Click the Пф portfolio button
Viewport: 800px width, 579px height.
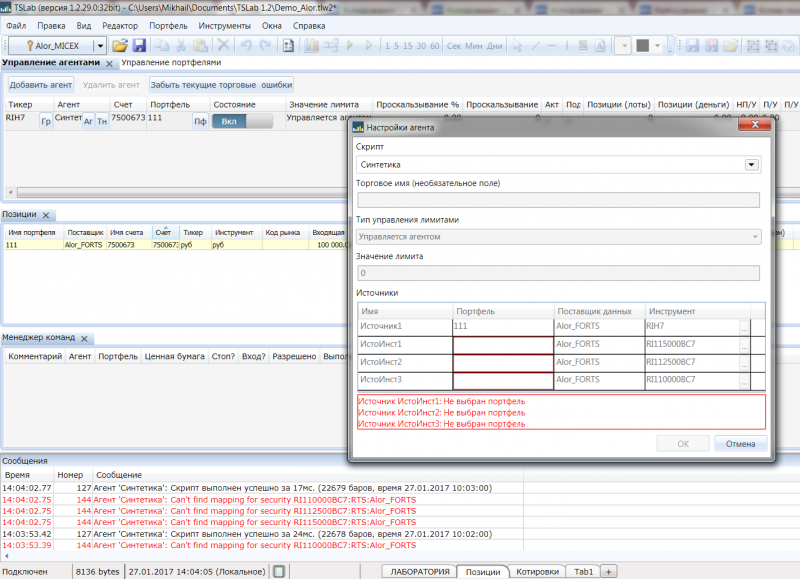pyautogui.click(x=200, y=121)
